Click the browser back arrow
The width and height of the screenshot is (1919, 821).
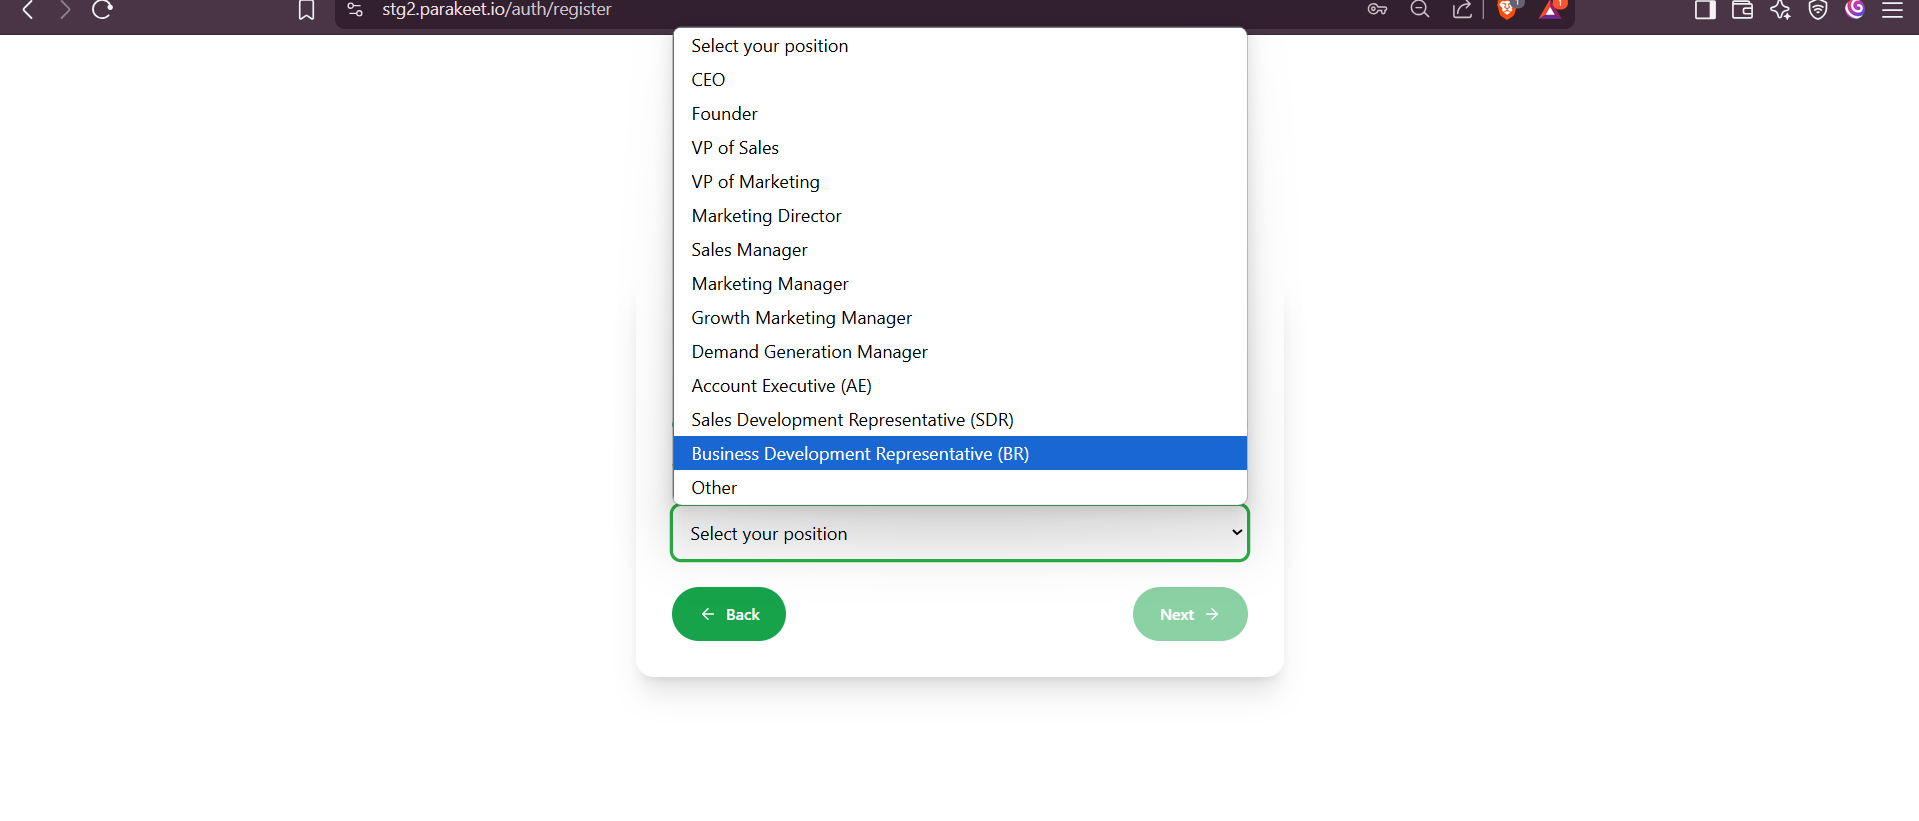point(28,10)
